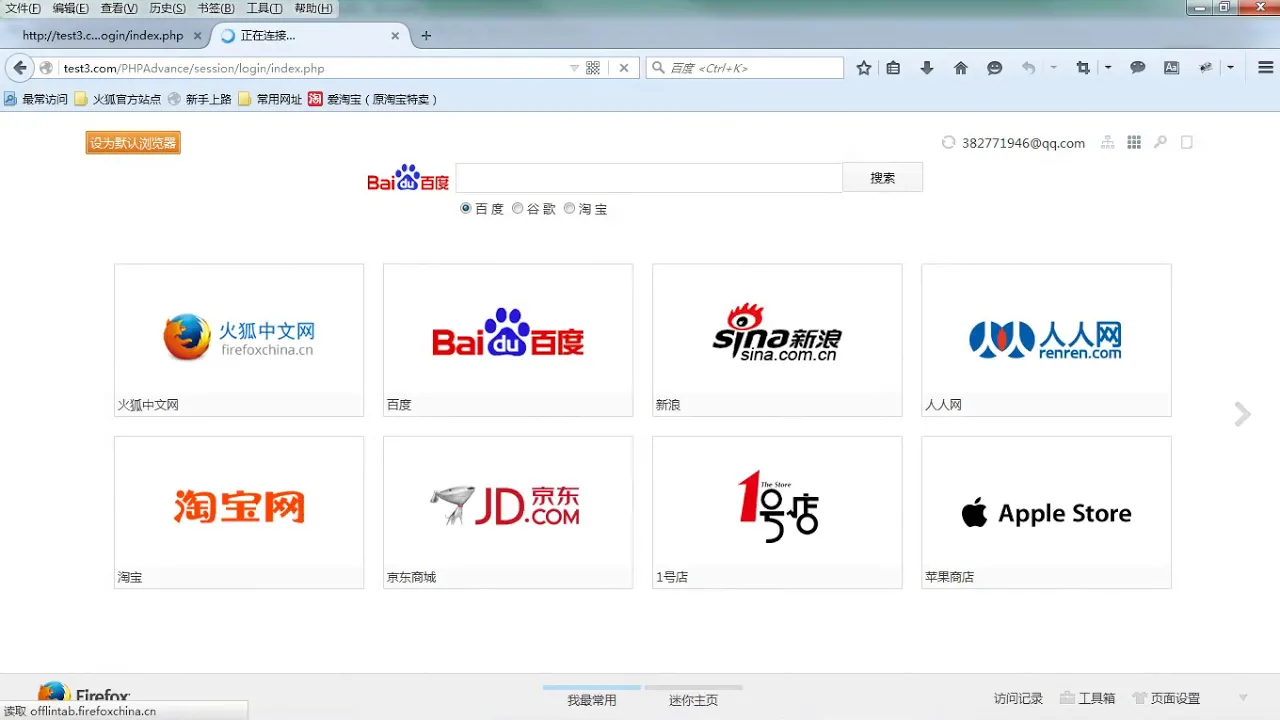Click the chat bubble toolbar icon

pyautogui.click(x=1138, y=68)
